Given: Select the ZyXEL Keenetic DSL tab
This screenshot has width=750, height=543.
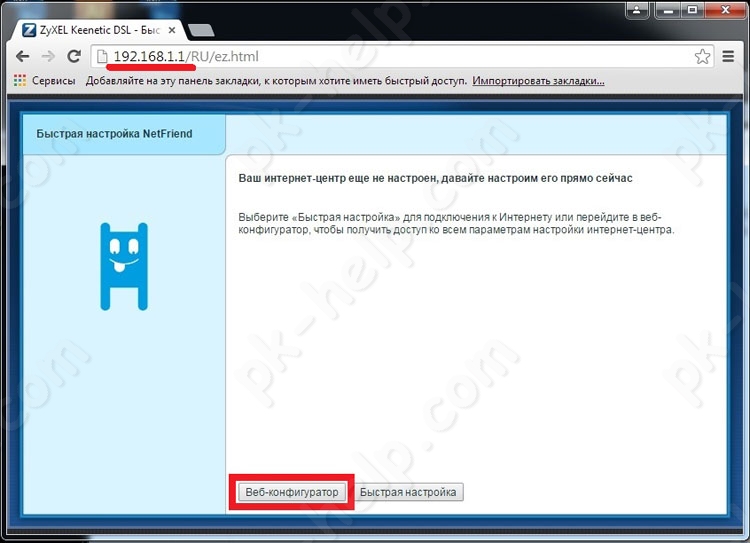Looking at the screenshot, I should point(99,30).
